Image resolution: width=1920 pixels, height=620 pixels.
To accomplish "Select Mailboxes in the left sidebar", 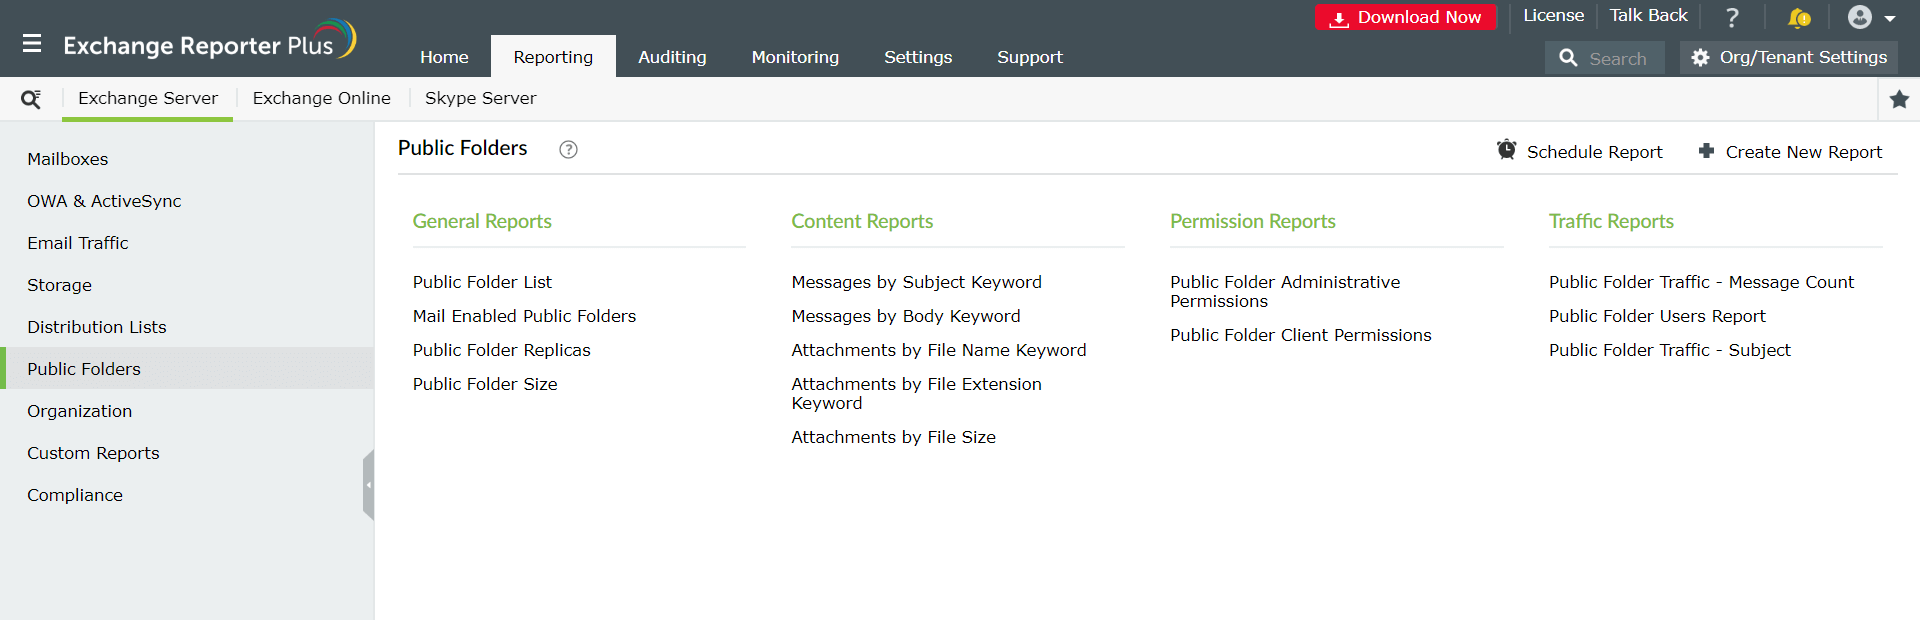I will coord(68,159).
